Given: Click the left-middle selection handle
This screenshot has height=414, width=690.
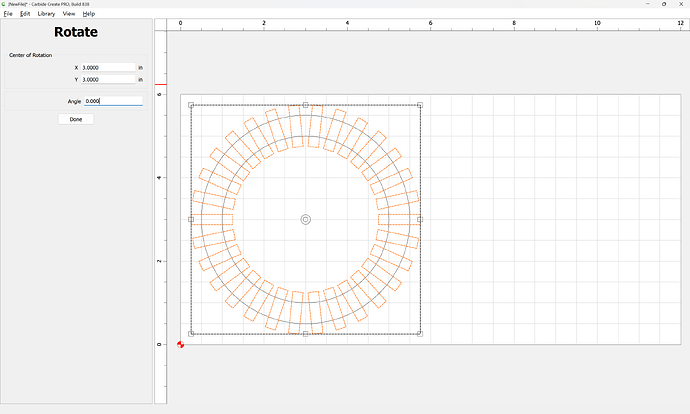Looking at the screenshot, I should (x=191, y=219).
